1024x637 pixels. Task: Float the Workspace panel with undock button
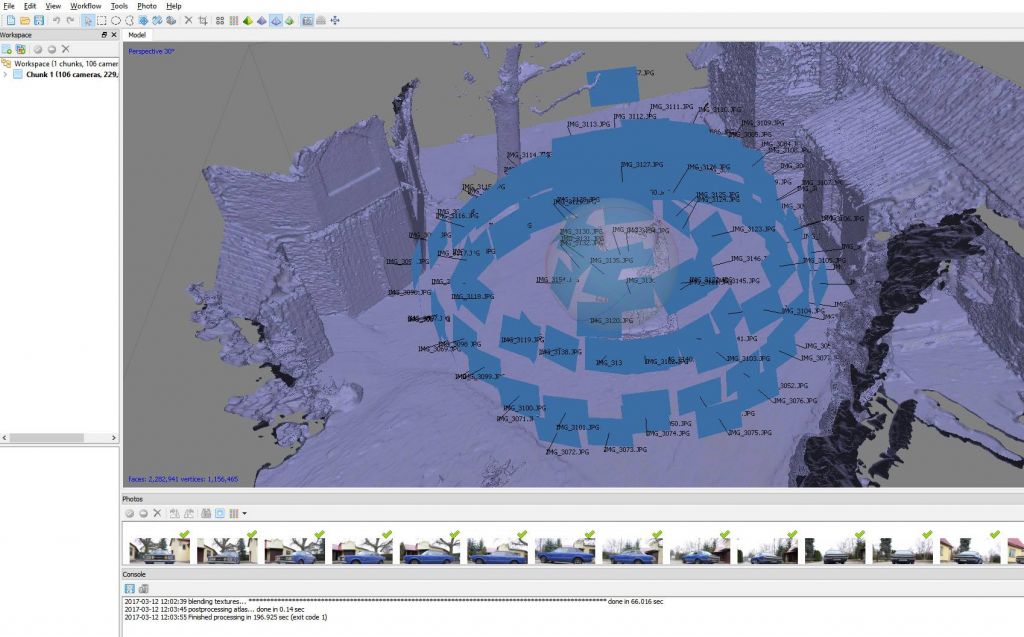tap(105, 35)
